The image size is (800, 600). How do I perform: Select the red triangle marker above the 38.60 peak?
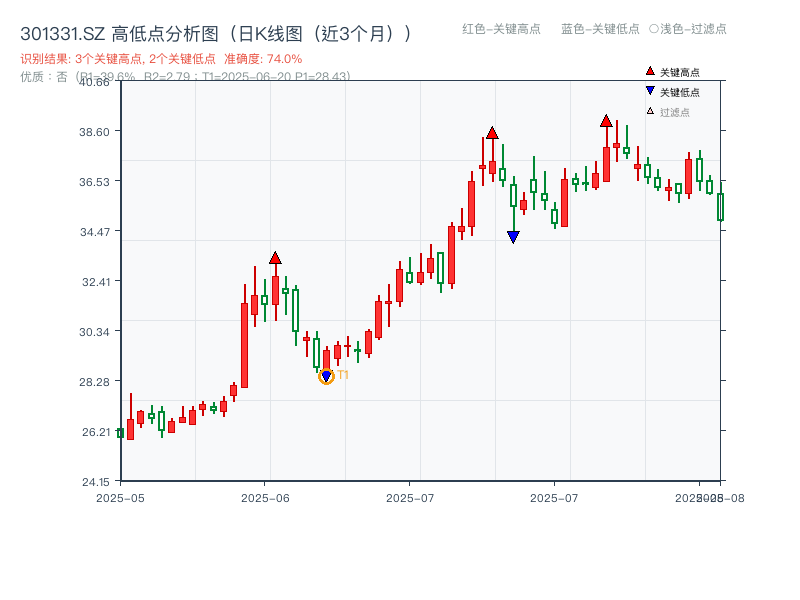coord(492,130)
